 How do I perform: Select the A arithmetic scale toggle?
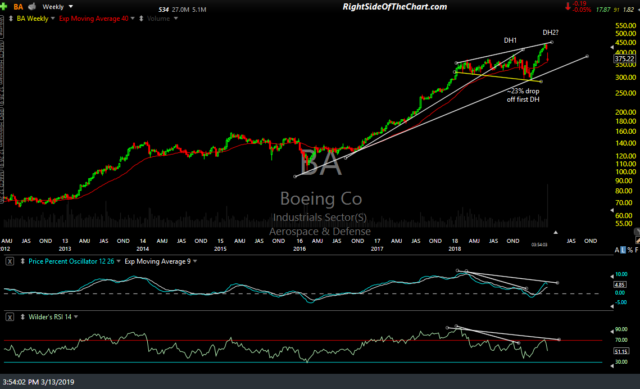point(617,250)
